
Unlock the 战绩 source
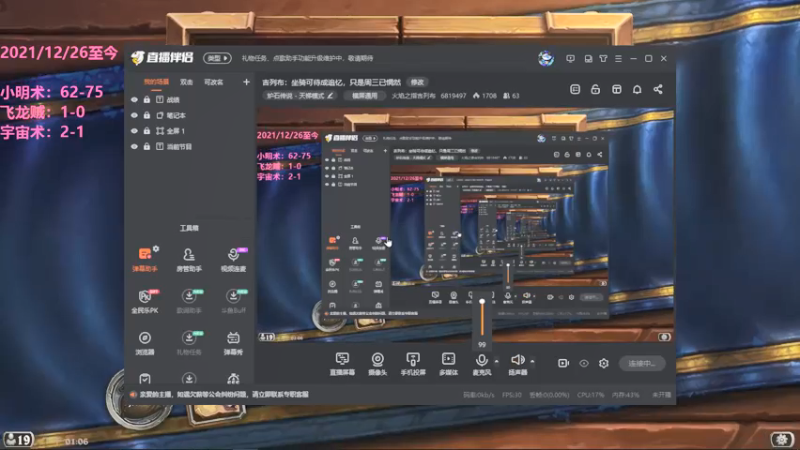coord(147,99)
